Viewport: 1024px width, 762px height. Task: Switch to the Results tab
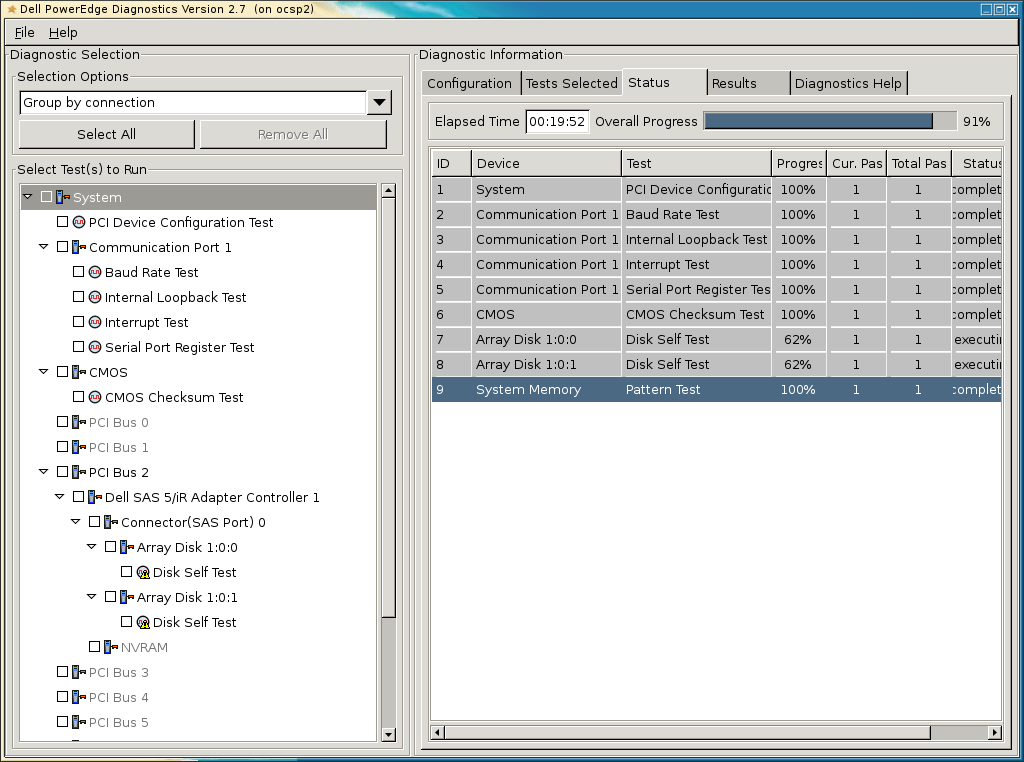tap(747, 83)
